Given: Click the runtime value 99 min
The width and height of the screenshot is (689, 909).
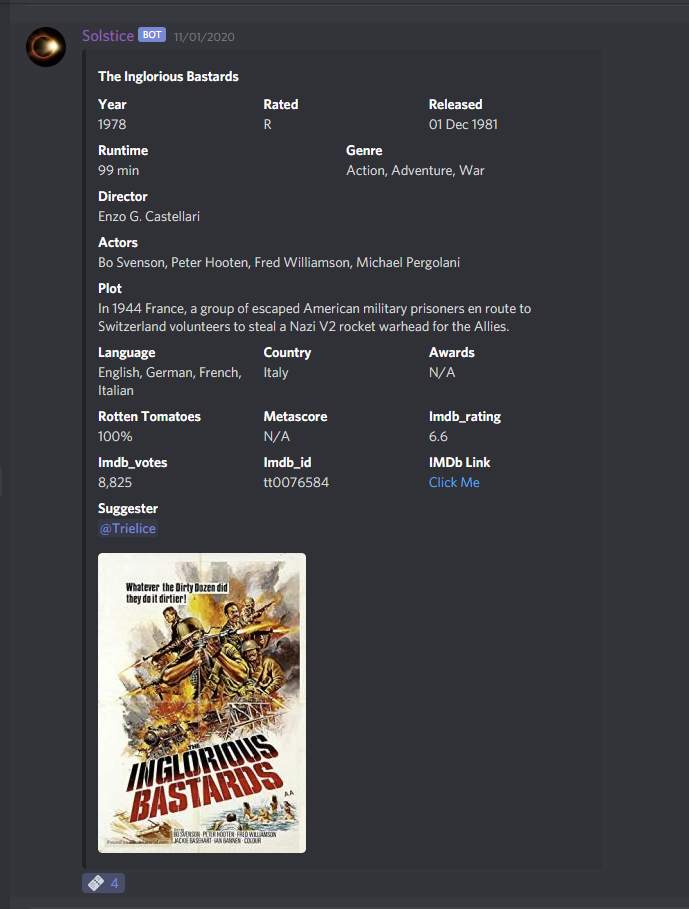Looking at the screenshot, I should (x=118, y=170).
